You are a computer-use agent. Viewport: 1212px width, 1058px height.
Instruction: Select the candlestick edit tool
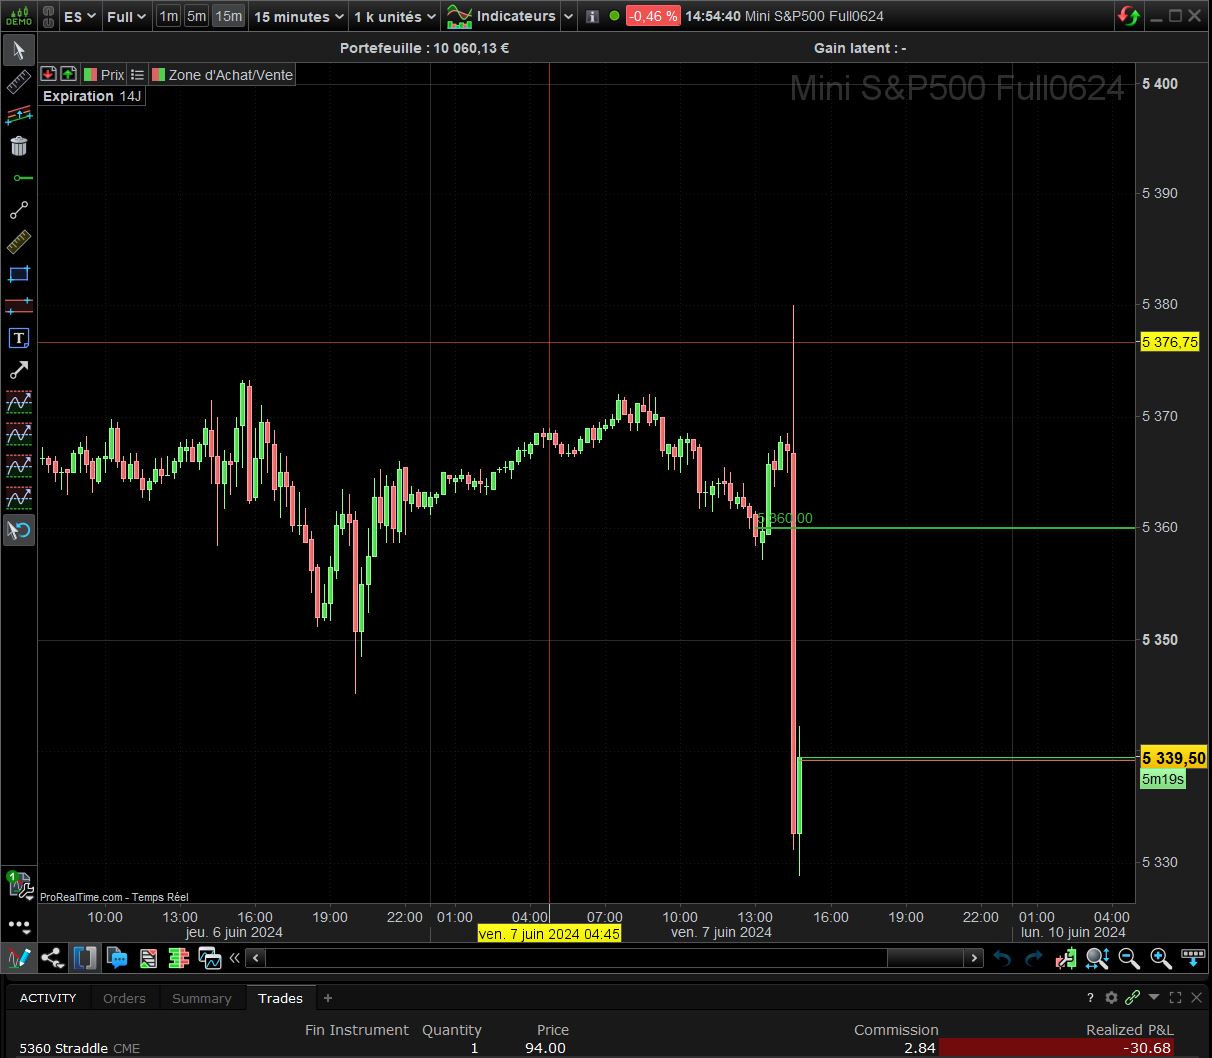1066,958
